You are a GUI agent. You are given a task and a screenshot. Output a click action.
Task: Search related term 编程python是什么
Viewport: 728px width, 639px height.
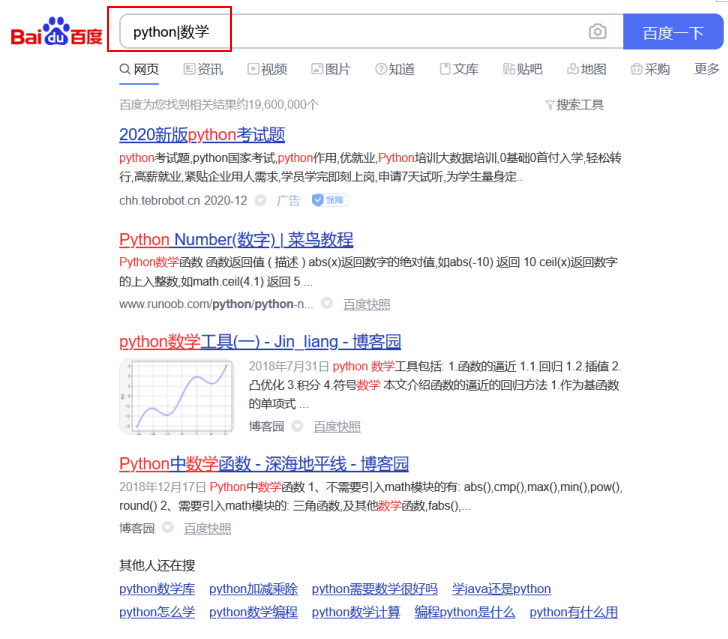[x=465, y=613]
